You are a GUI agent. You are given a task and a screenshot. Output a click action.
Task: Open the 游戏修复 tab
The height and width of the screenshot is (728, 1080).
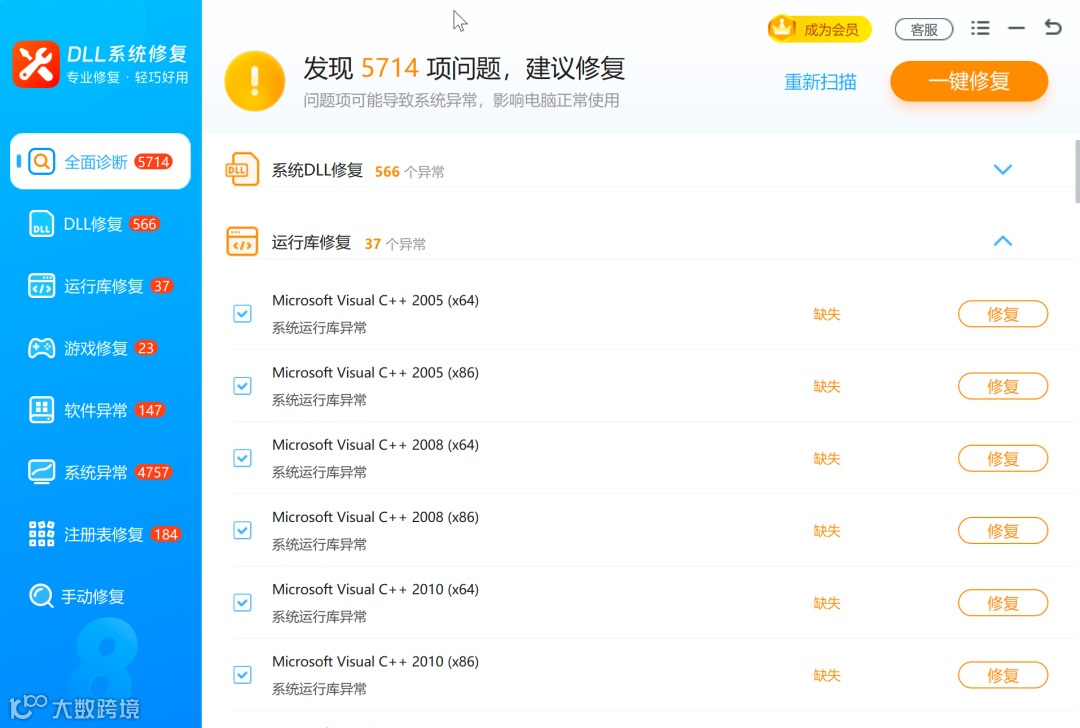point(101,349)
